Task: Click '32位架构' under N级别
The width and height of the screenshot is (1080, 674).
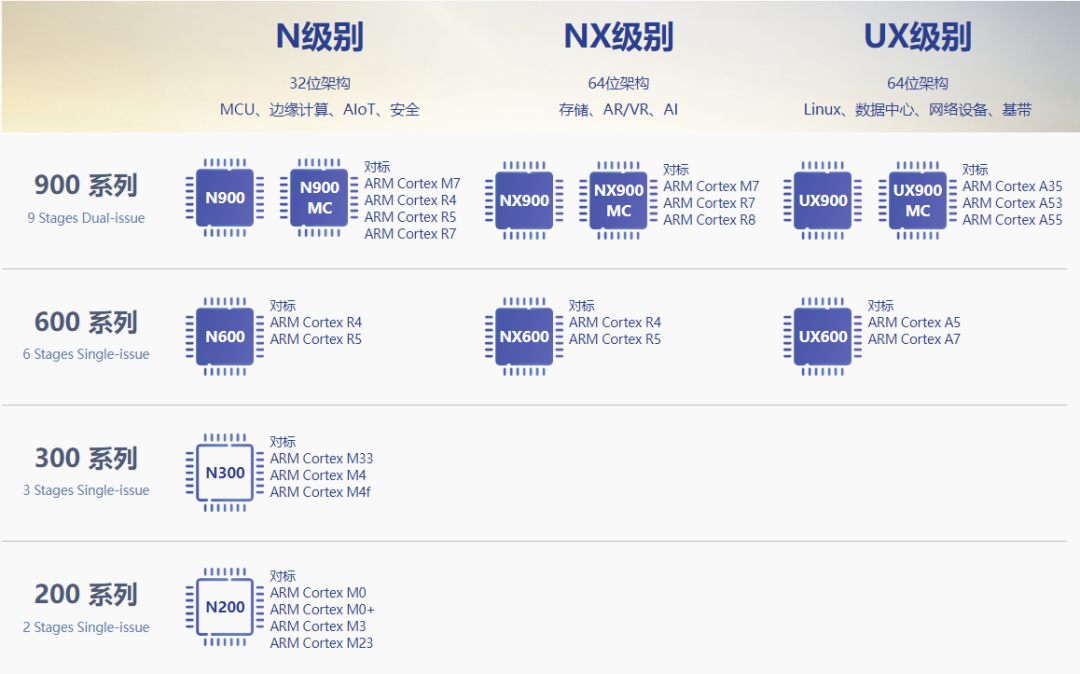Action: coord(320,83)
